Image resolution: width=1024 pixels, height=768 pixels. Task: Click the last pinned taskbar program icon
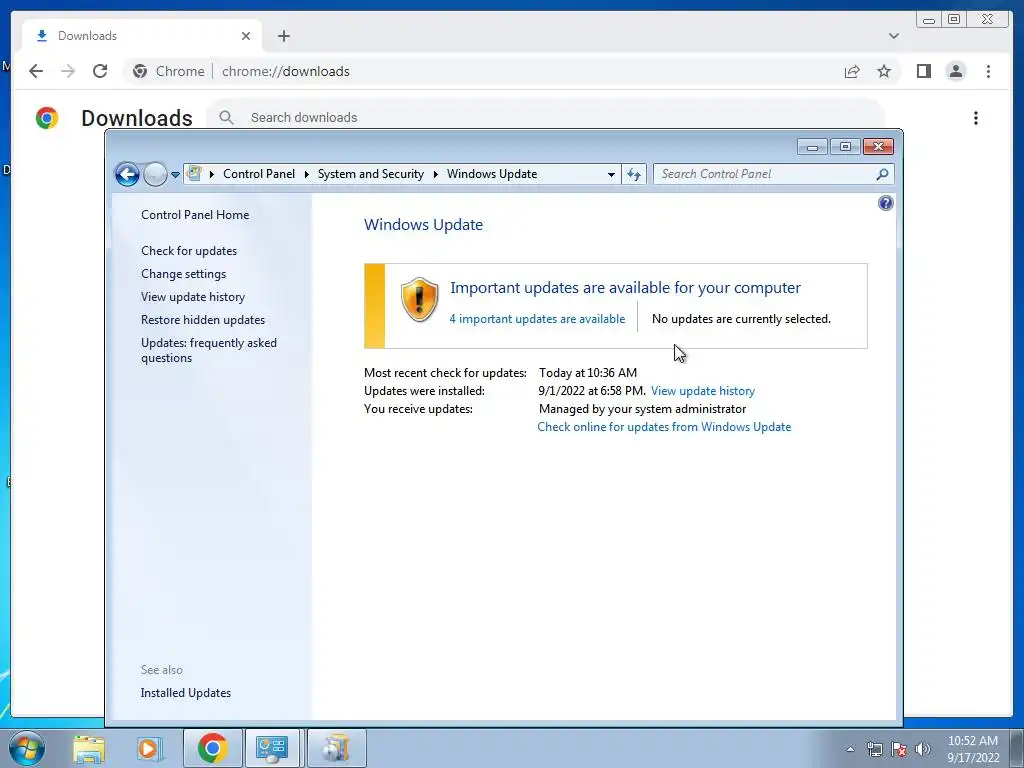pyautogui.click(x=336, y=748)
